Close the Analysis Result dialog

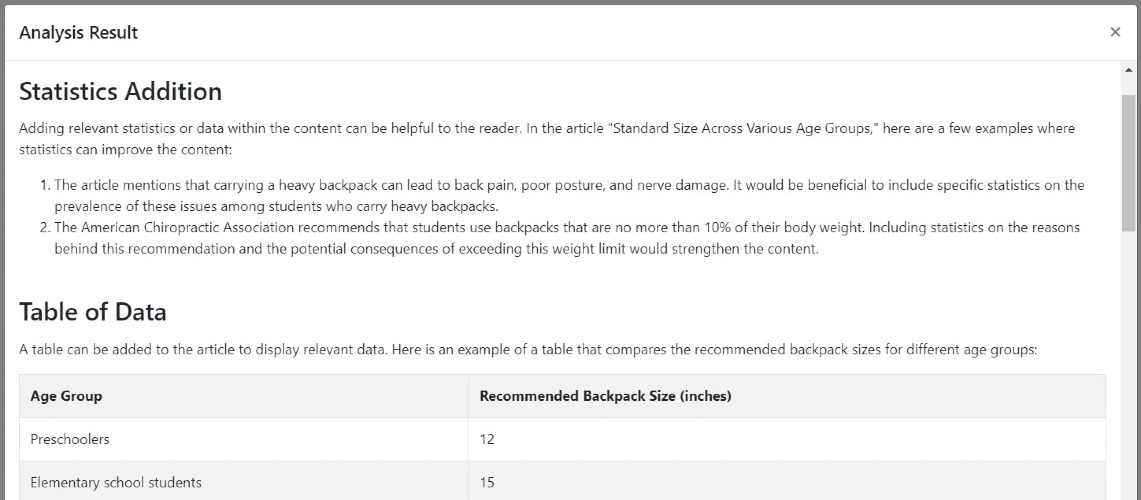[x=1115, y=32]
